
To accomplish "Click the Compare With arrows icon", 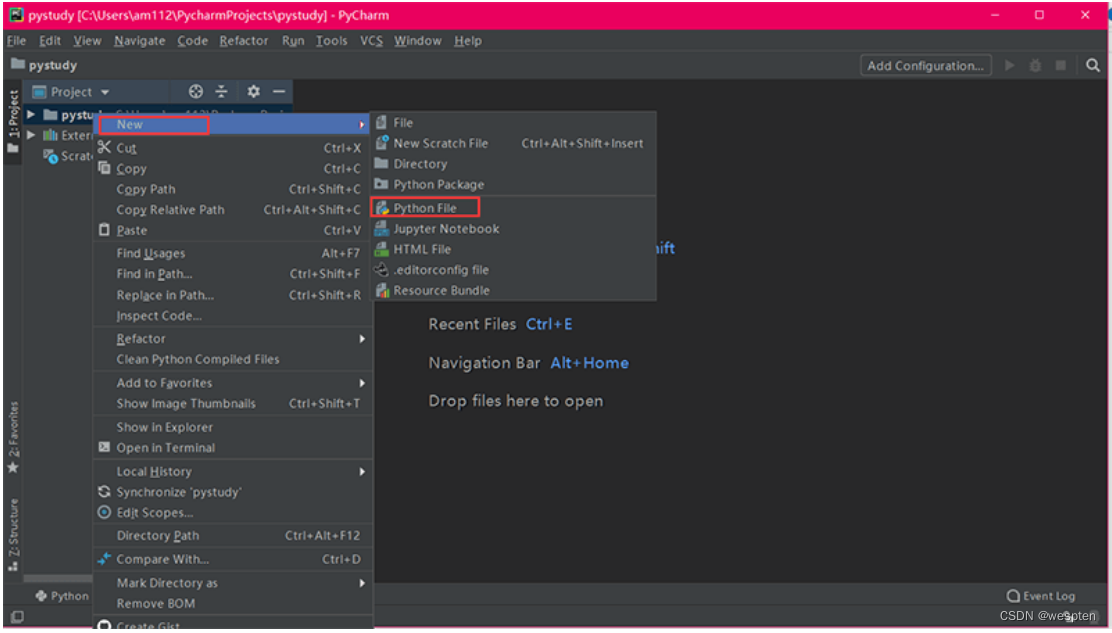I will pyautogui.click(x=104, y=559).
